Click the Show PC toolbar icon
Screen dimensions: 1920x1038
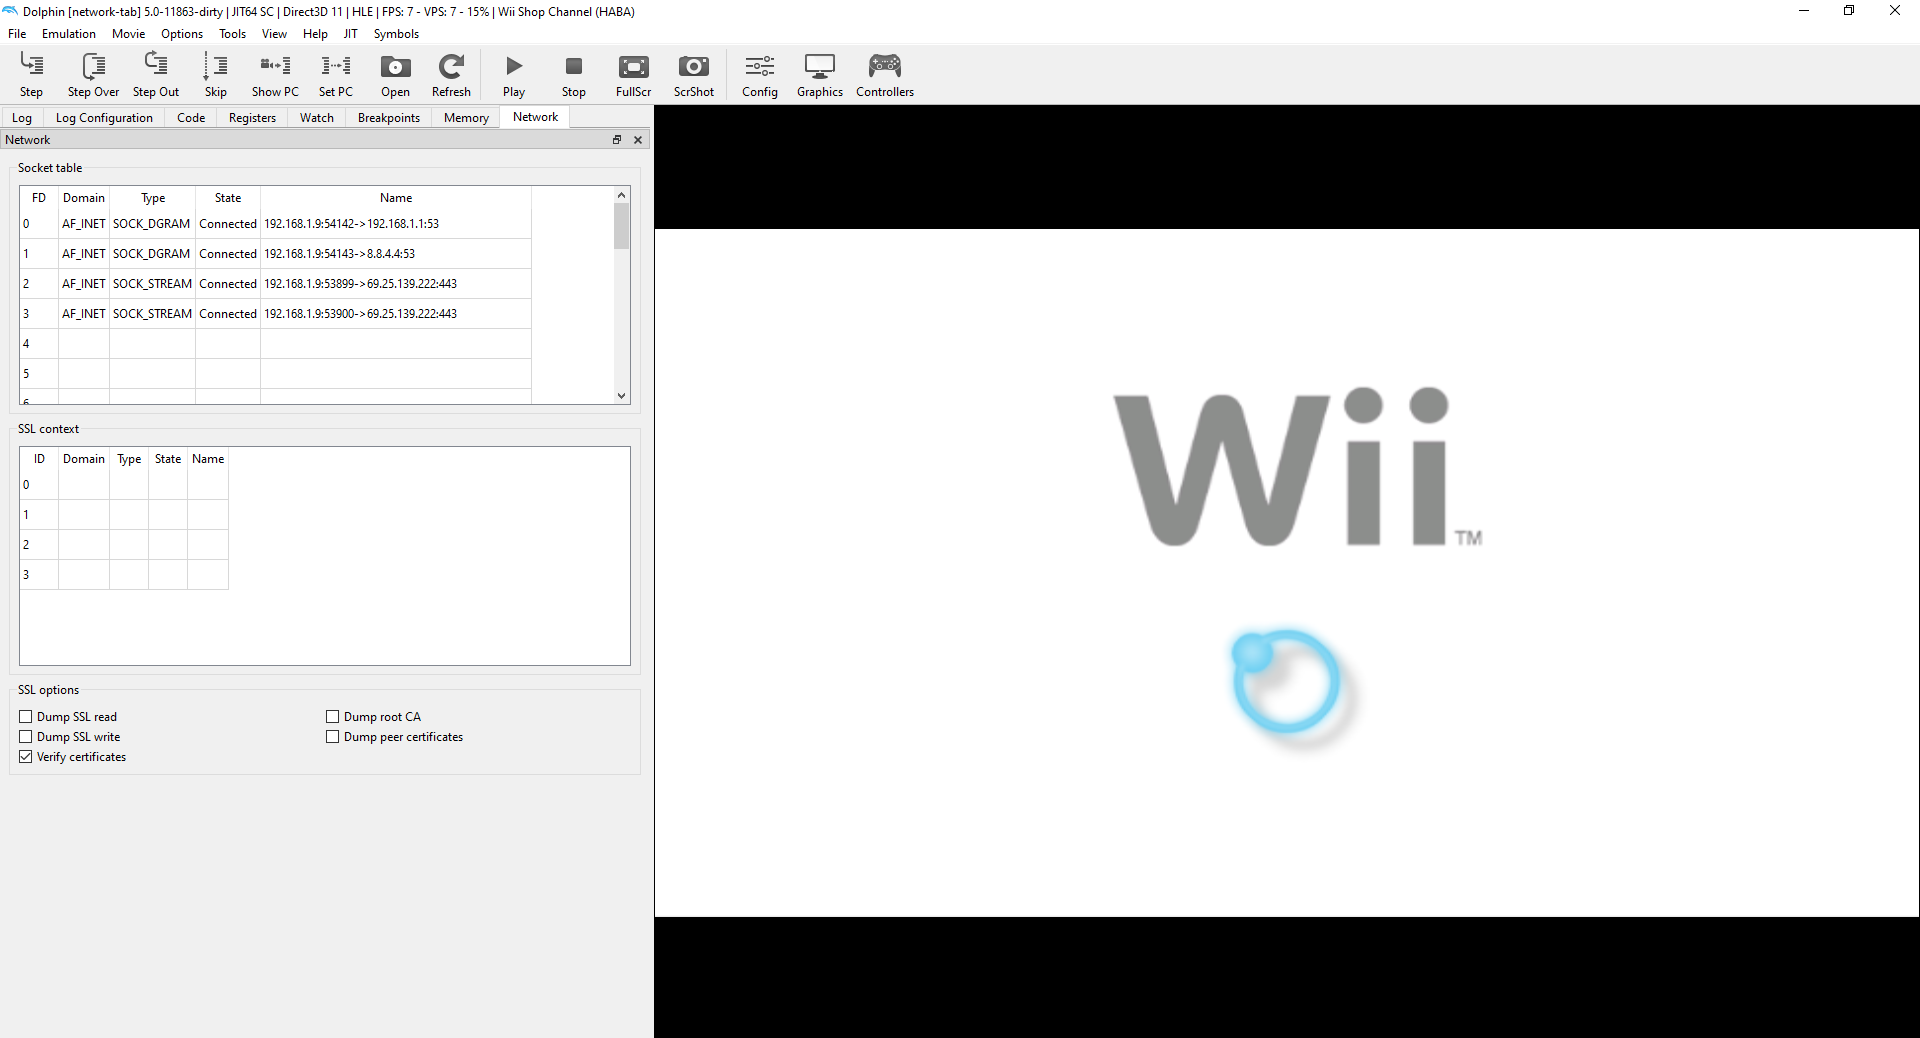point(275,75)
